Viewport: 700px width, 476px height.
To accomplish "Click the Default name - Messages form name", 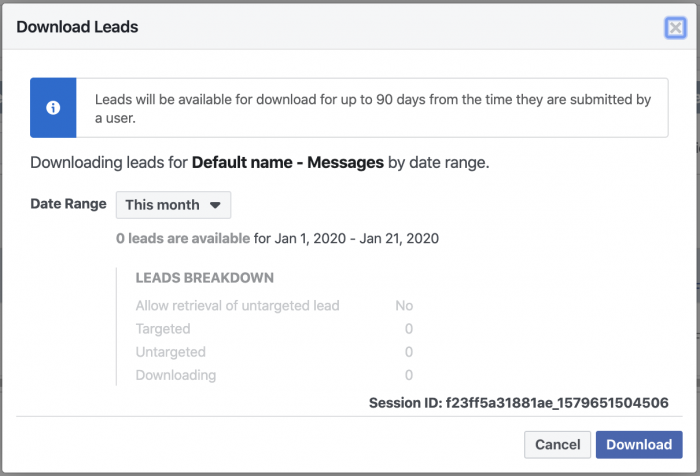I will (x=288, y=163).
